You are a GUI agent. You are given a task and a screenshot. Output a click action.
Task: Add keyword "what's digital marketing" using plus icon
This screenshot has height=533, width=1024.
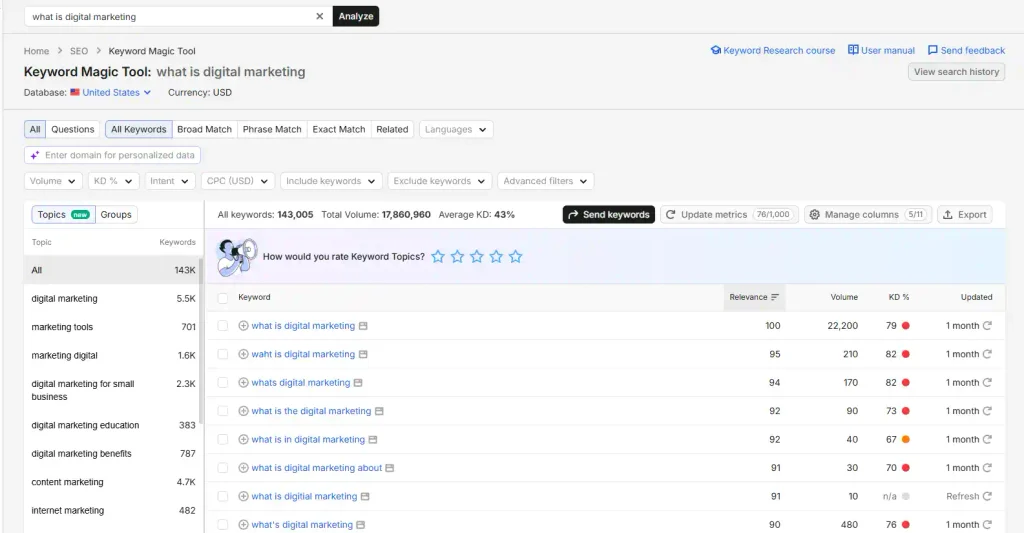pyautogui.click(x=243, y=525)
